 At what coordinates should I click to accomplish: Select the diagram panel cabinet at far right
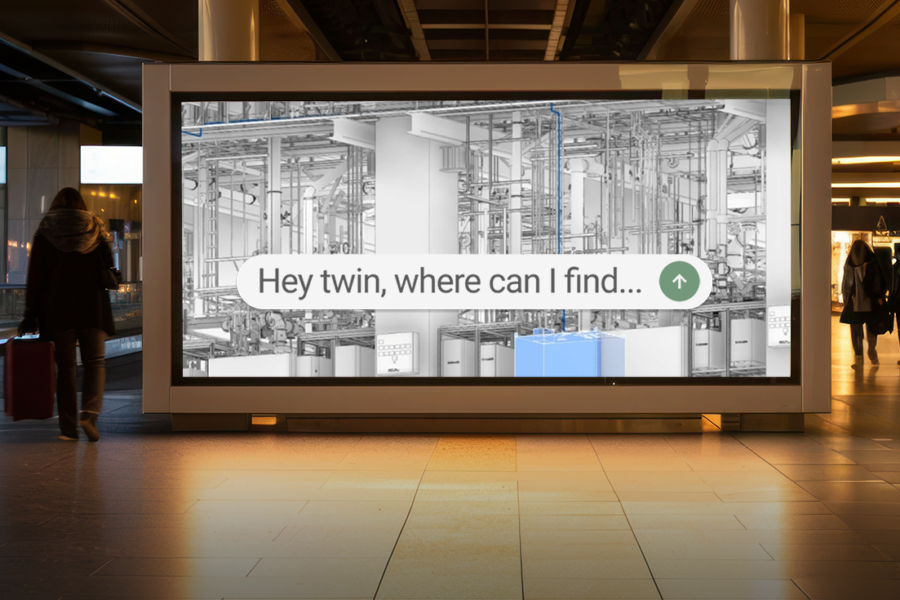coord(778,326)
